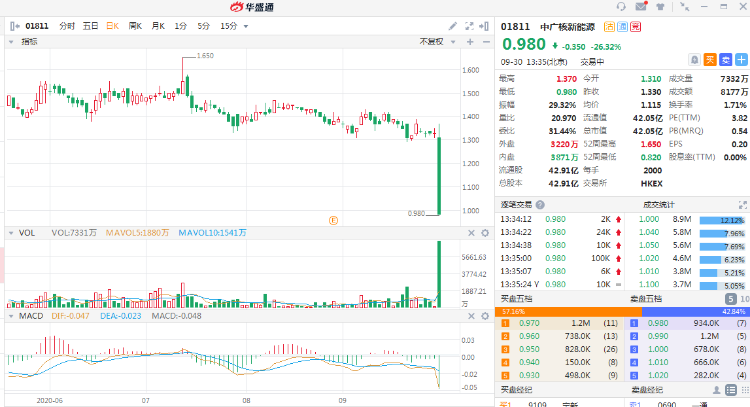Open more time periods dropdown arrow

(246, 26)
